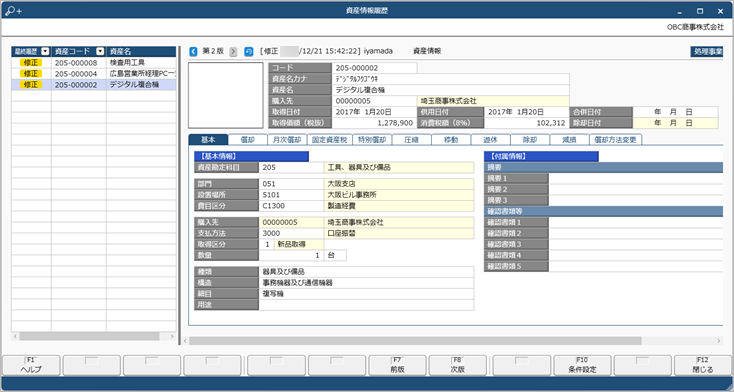734x392 pixels.
Task: Click the コード field 205-000002
Action: (x=374, y=68)
